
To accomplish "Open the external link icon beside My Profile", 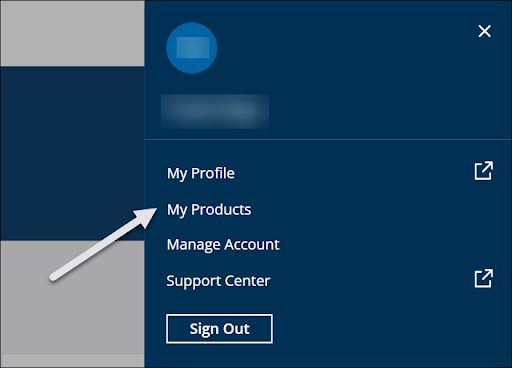I will 483,171.
